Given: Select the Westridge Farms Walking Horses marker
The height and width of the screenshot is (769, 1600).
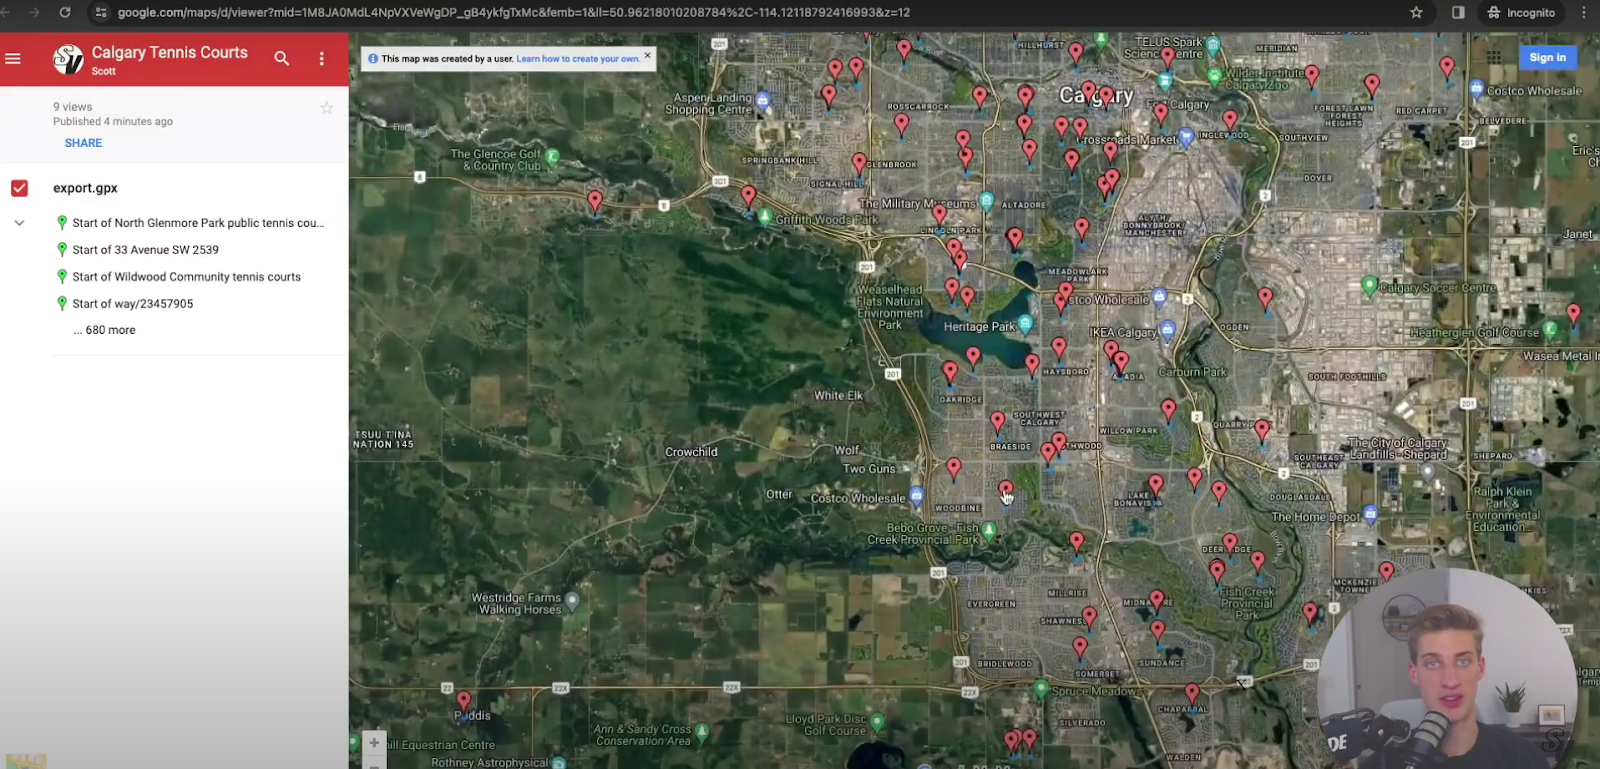Looking at the screenshot, I should pos(572,601).
